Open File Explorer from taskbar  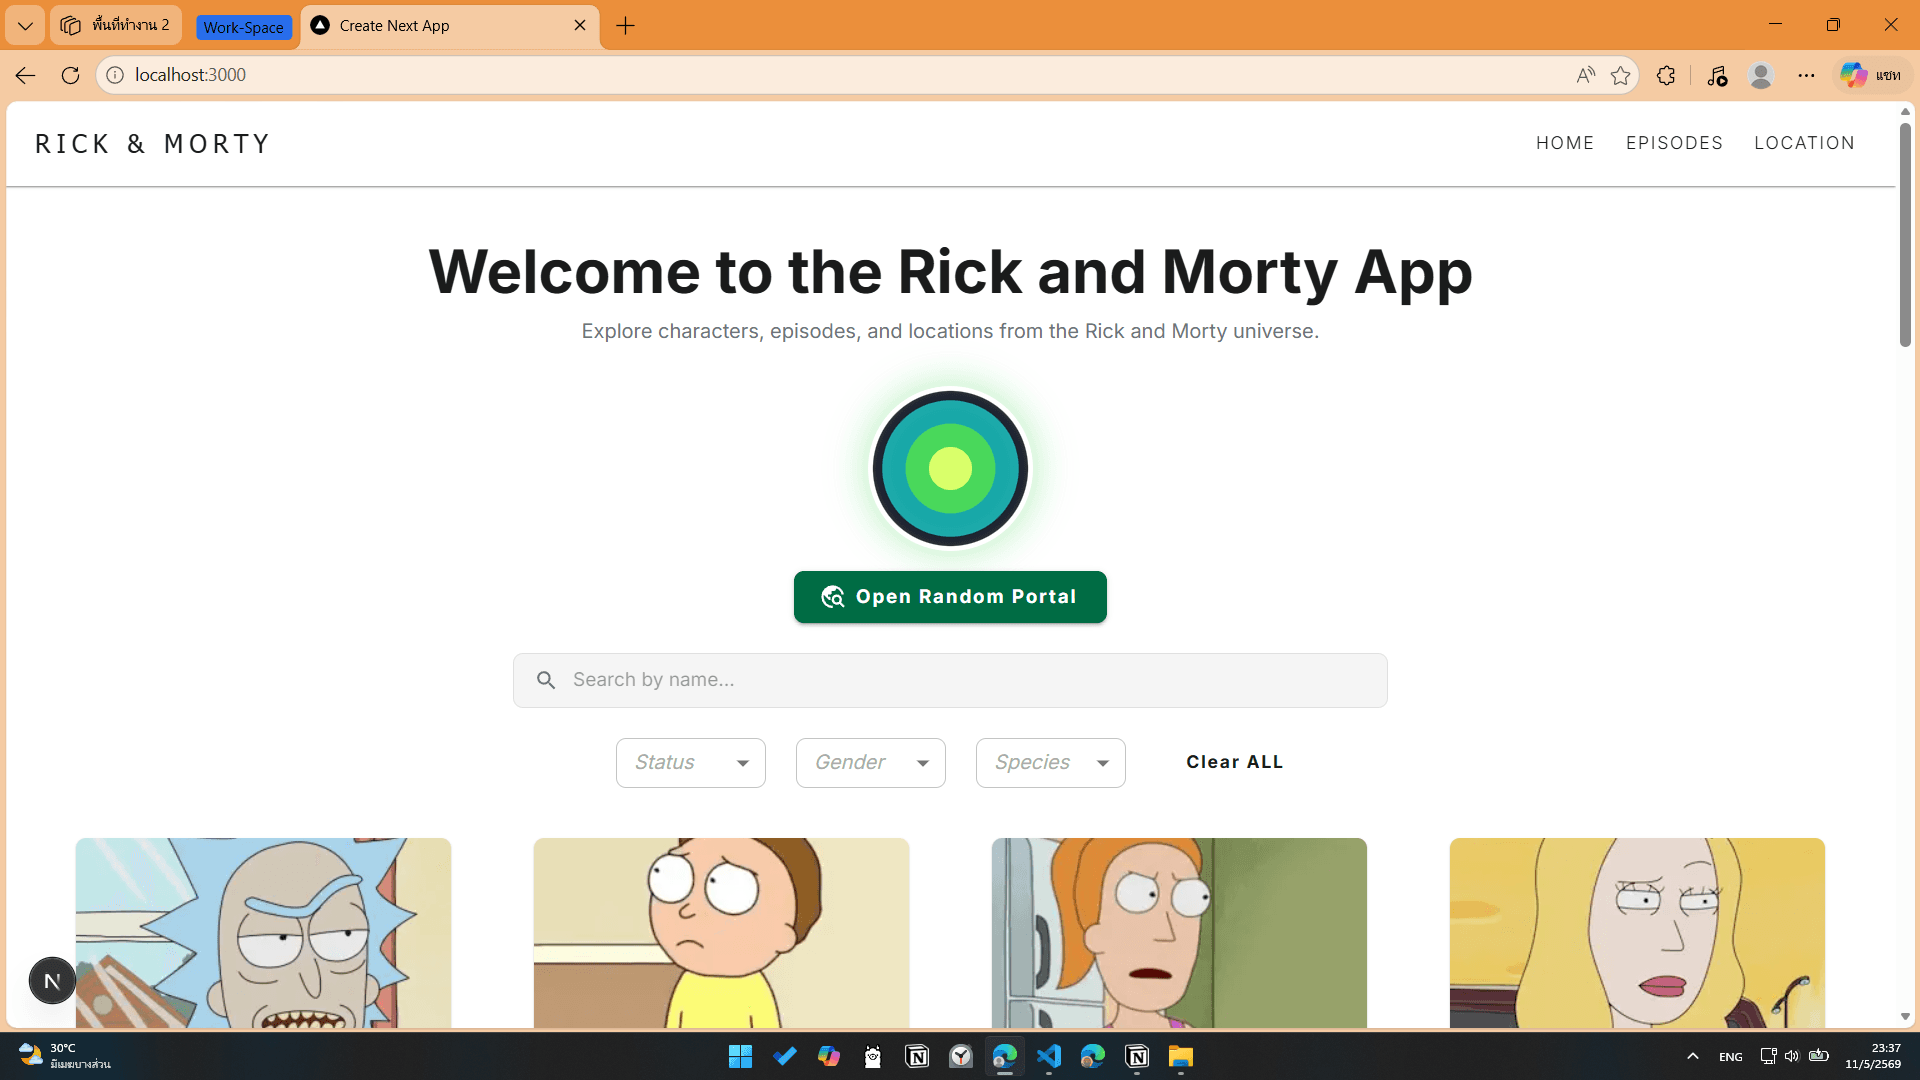1181,1056
